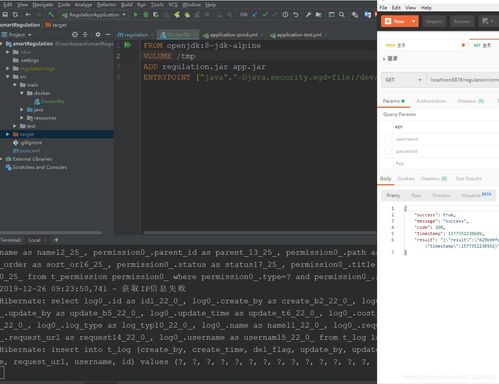Image resolution: width=499 pixels, height=384 pixels.
Task: Hide the Project panel with minus icon
Action: pos(108,35)
